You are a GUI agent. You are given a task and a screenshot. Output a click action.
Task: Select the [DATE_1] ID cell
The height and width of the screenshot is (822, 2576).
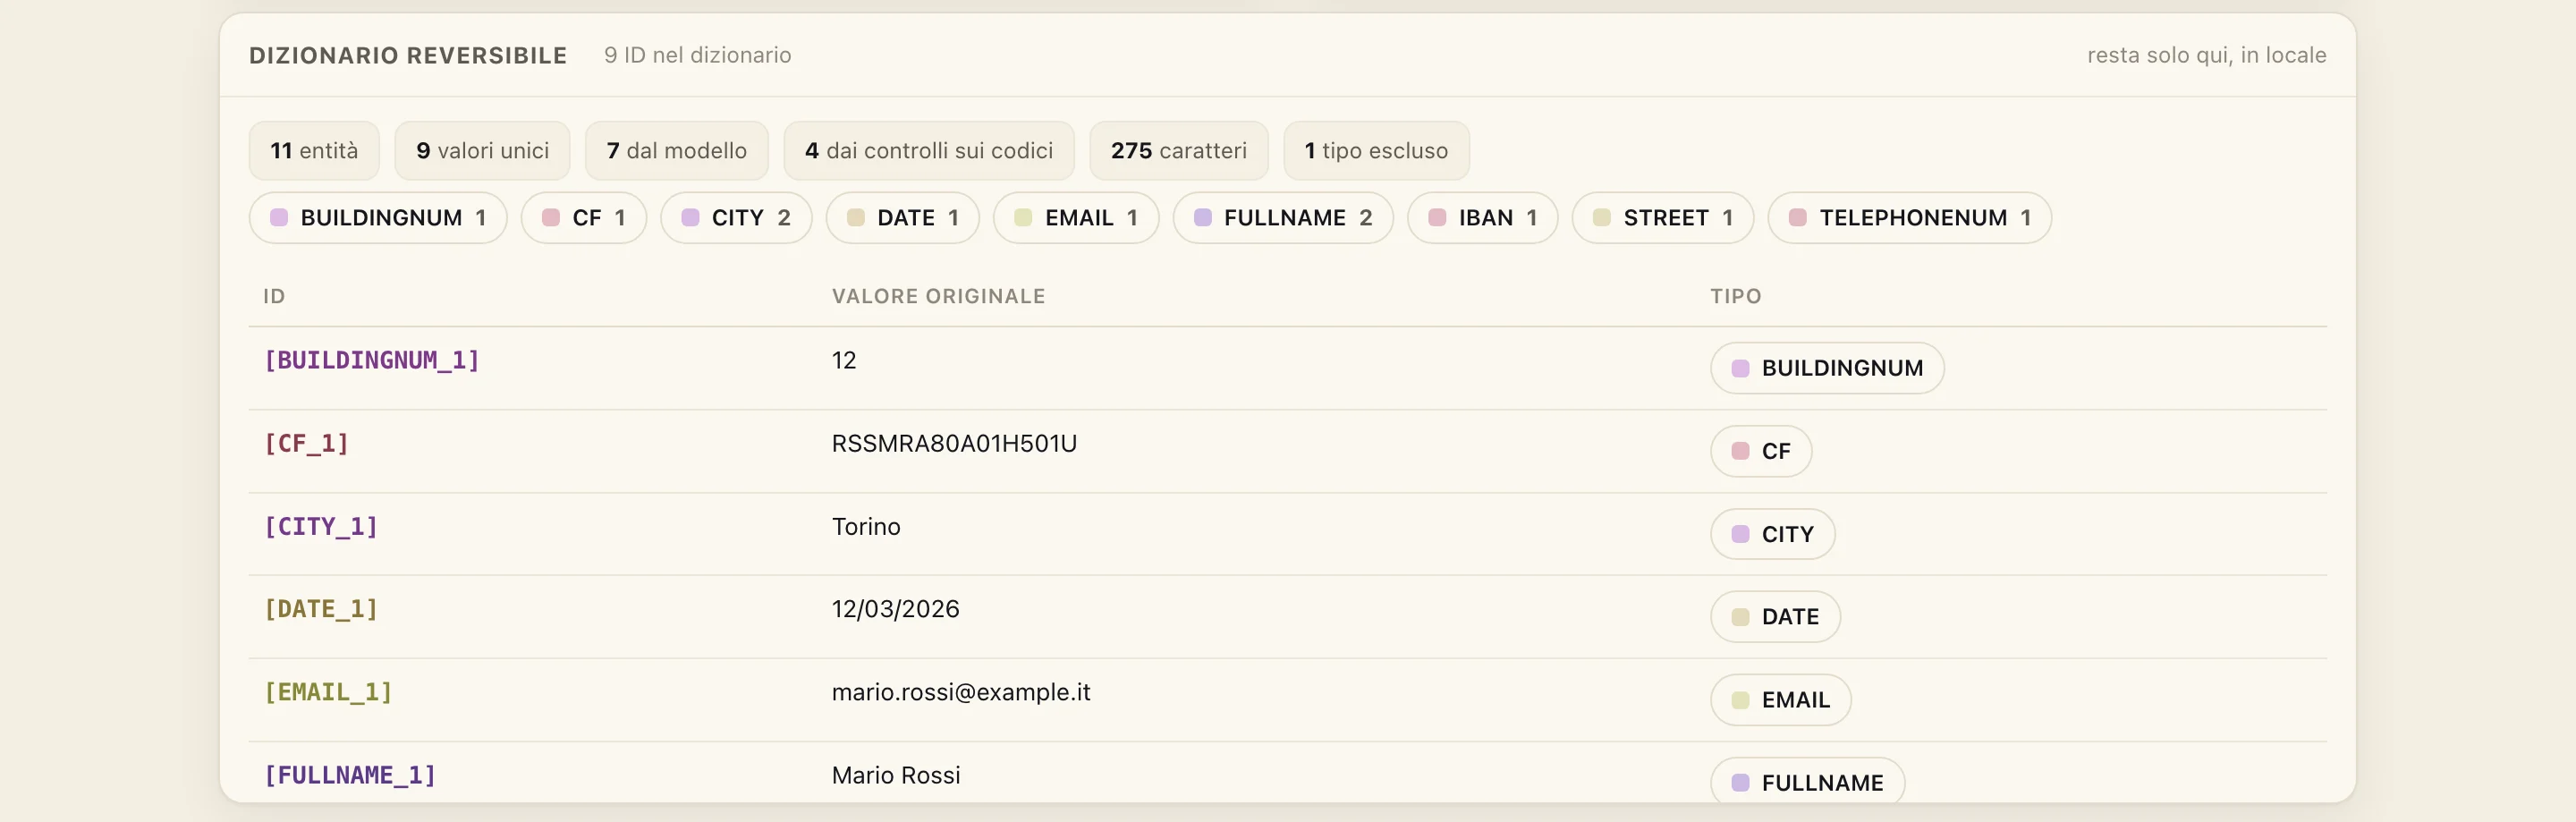pyautogui.click(x=321, y=609)
